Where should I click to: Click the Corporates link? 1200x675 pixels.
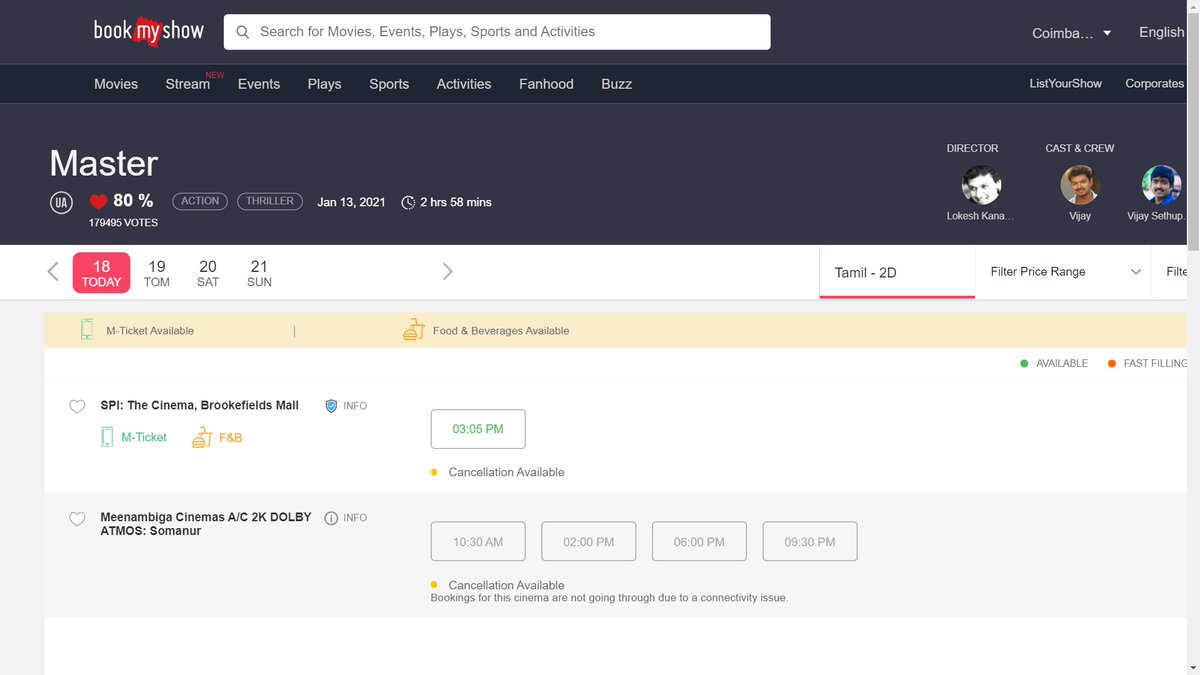click(x=1155, y=84)
